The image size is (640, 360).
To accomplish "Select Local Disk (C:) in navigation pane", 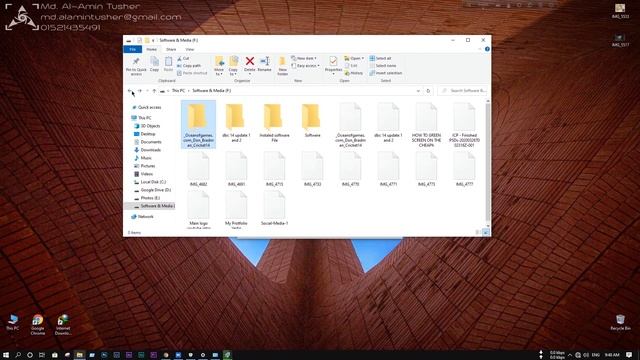I will click(151, 182).
